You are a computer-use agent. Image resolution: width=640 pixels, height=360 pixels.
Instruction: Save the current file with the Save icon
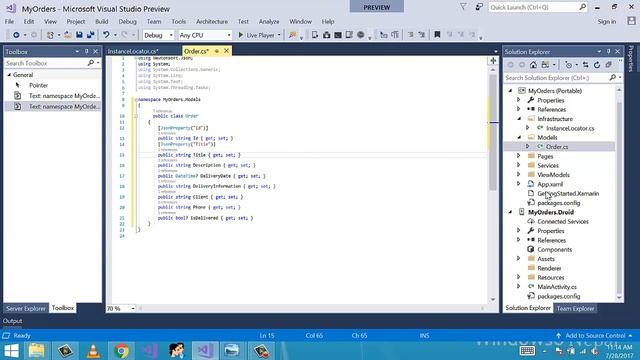pos(79,35)
